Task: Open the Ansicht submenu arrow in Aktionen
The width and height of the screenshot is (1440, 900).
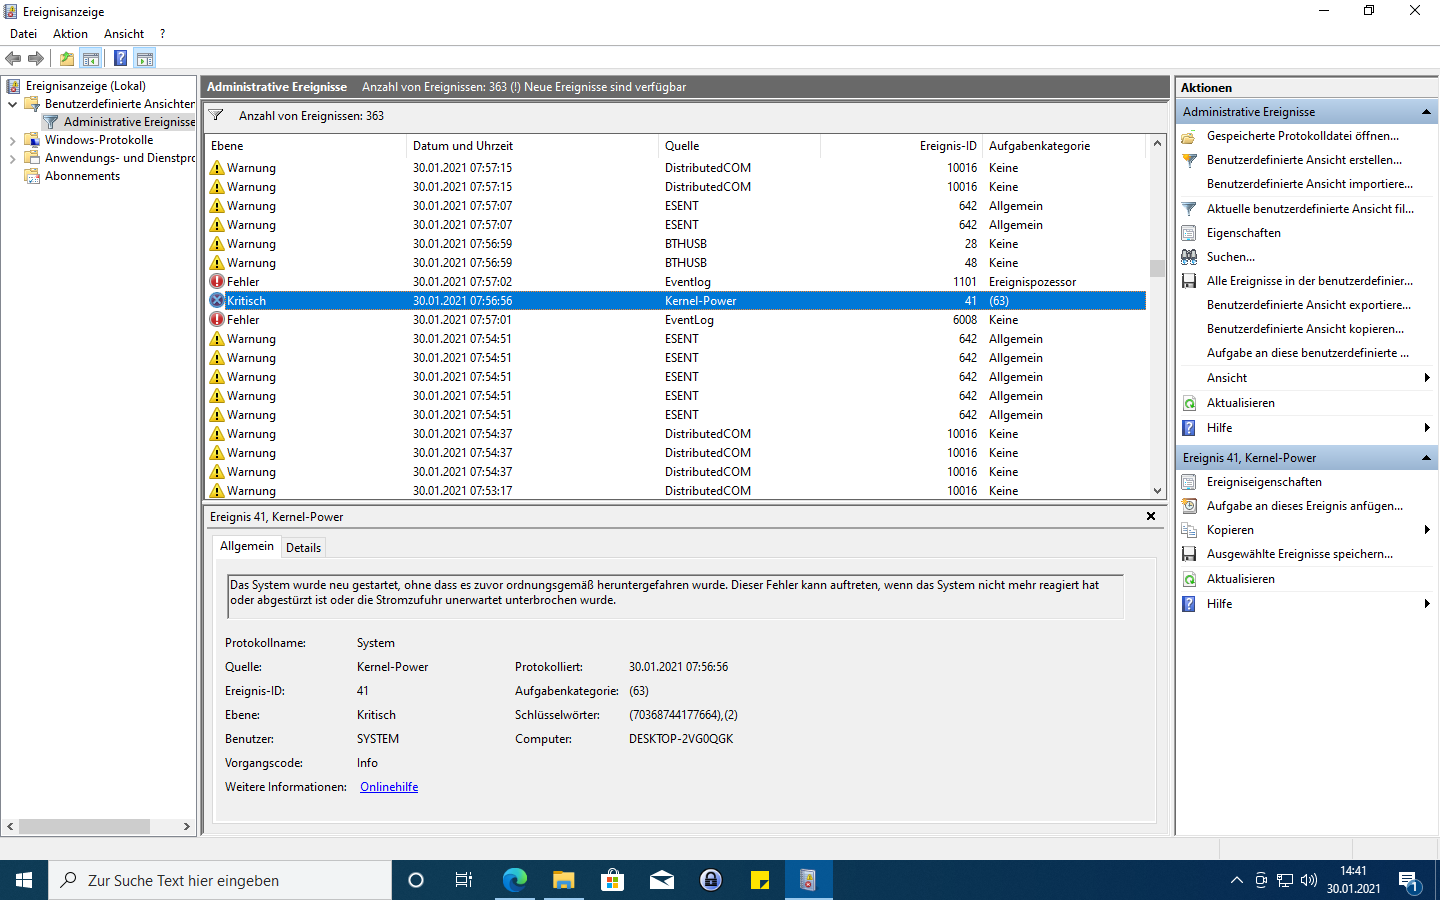Action: pos(1427,378)
